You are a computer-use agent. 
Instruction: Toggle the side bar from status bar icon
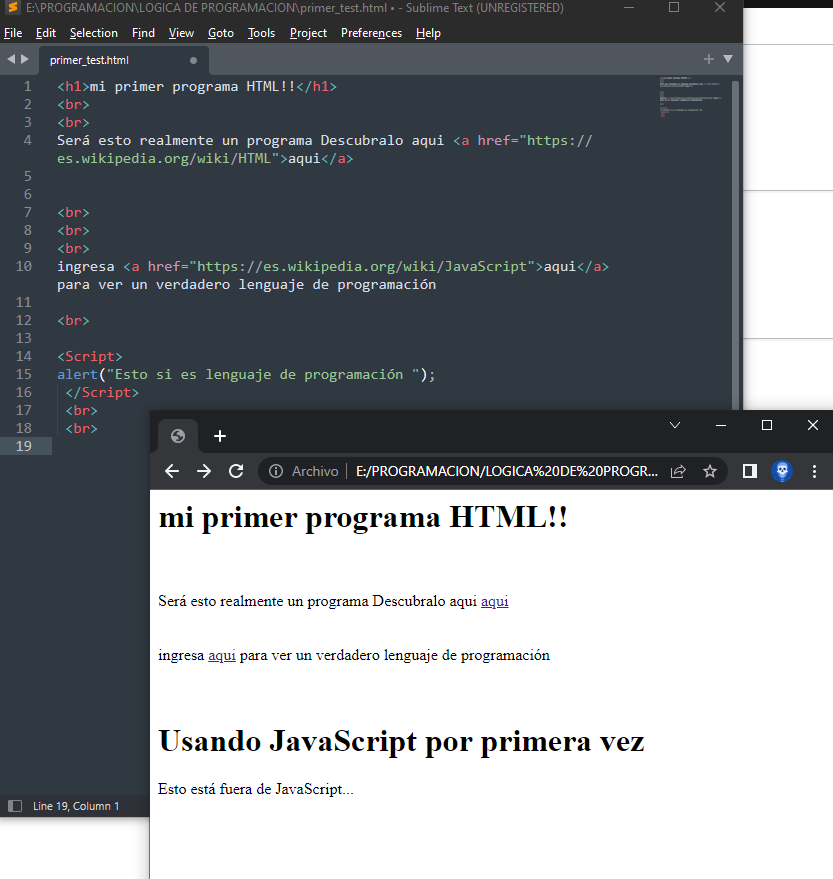15,806
